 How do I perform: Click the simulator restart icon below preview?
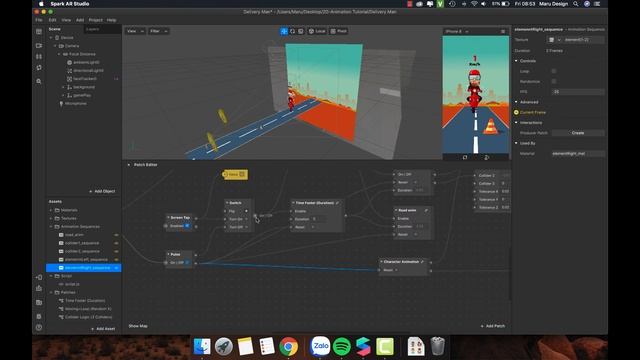(465, 157)
